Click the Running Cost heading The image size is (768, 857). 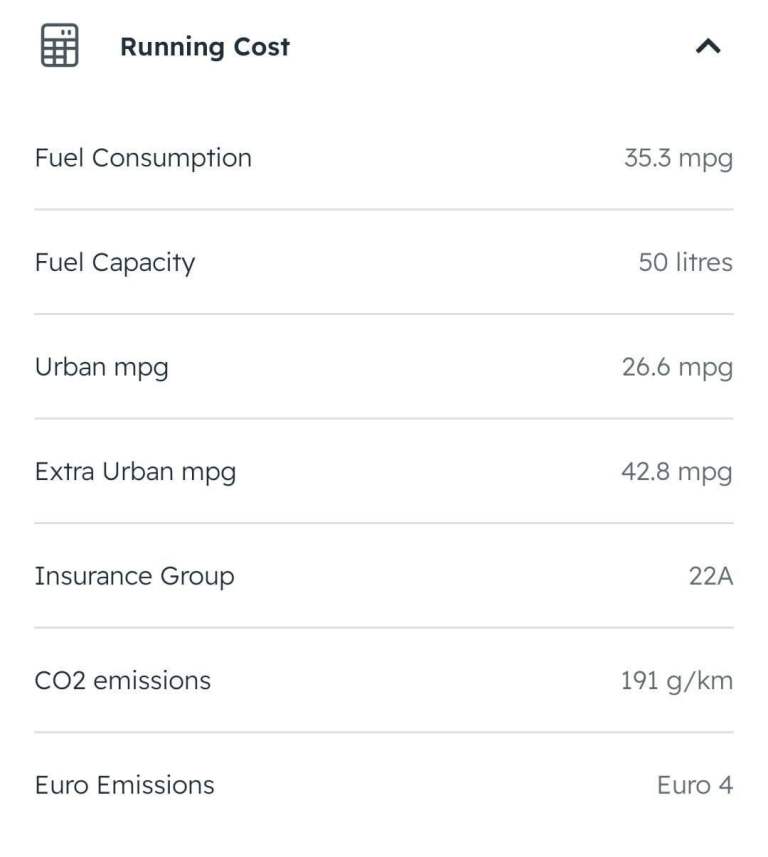click(204, 47)
